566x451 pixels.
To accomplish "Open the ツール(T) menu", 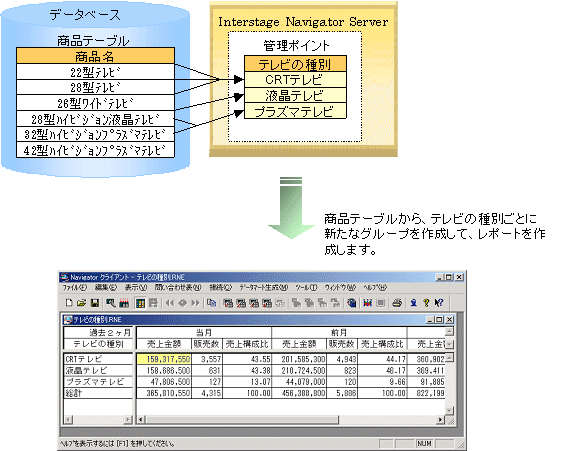I will click(x=306, y=287).
